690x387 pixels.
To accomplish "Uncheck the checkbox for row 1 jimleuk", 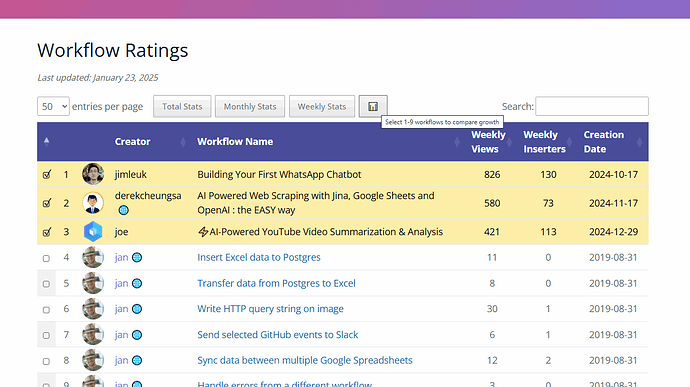I will 47,174.
